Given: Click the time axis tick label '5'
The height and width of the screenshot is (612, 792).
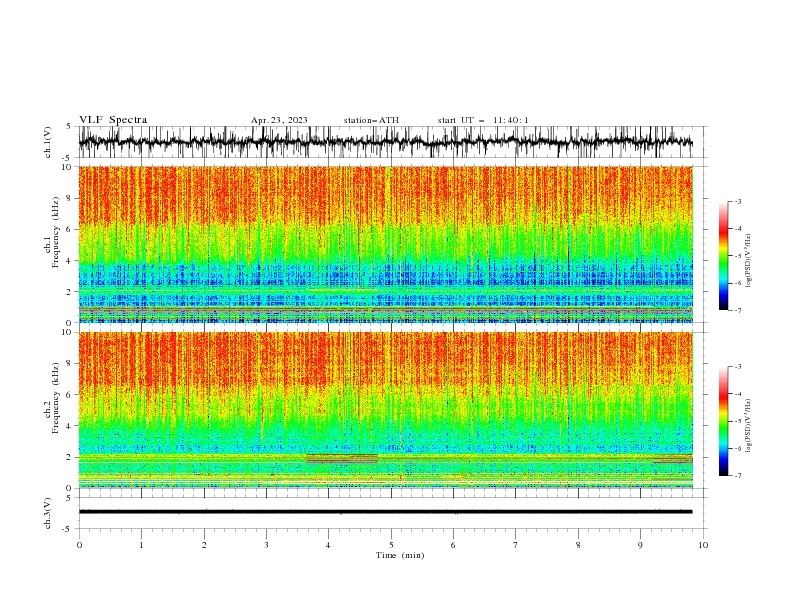Looking at the screenshot, I should point(391,545).
